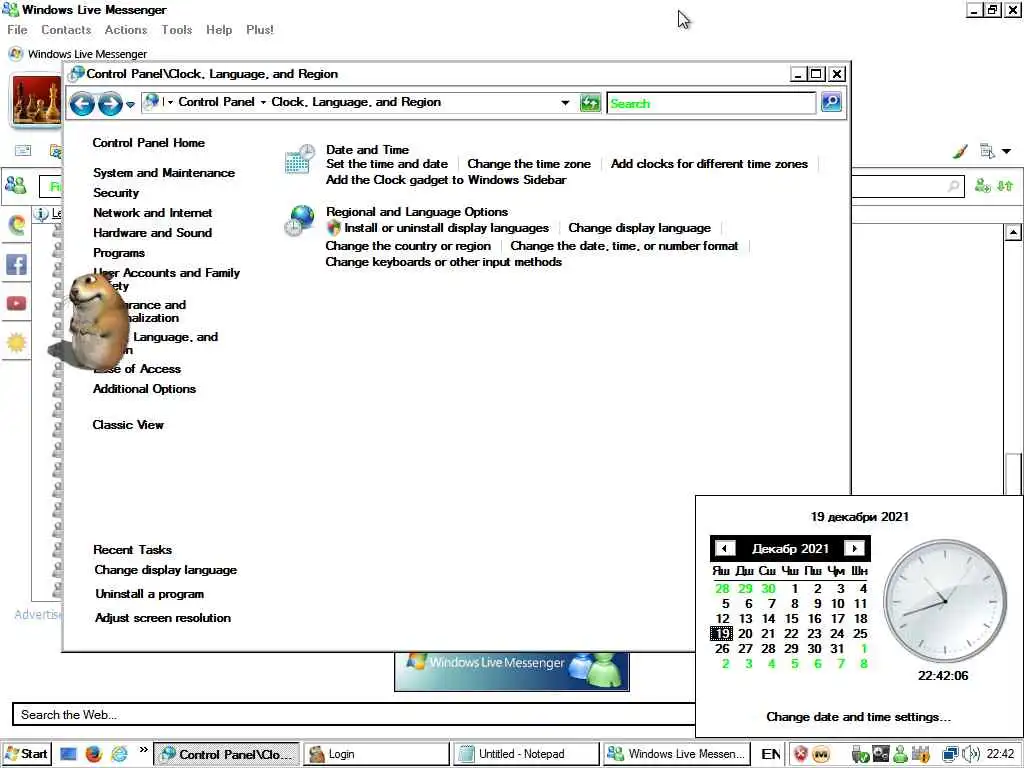The width and height of the screenshot is (1024, 768).
Task: Click the Декабр 2021 month title
Action: tap(790, 549)
